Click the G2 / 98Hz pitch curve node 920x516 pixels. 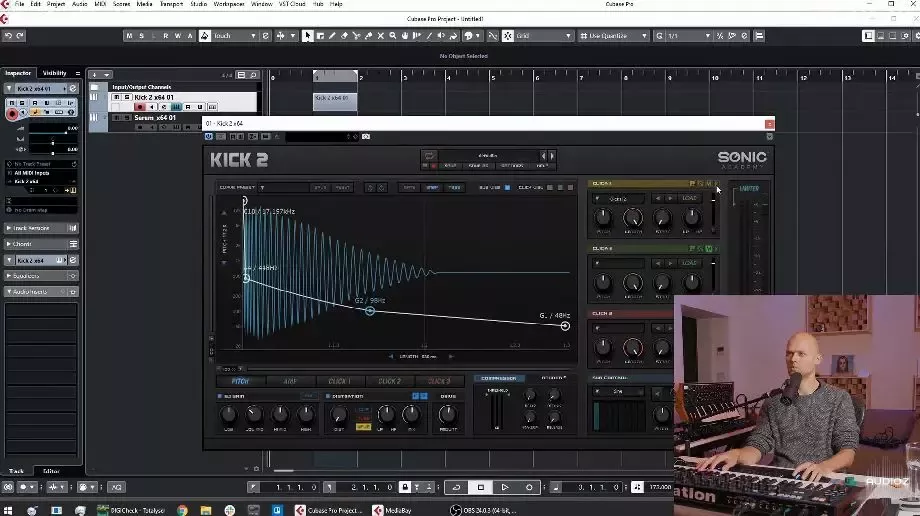[x=370, y=311]
